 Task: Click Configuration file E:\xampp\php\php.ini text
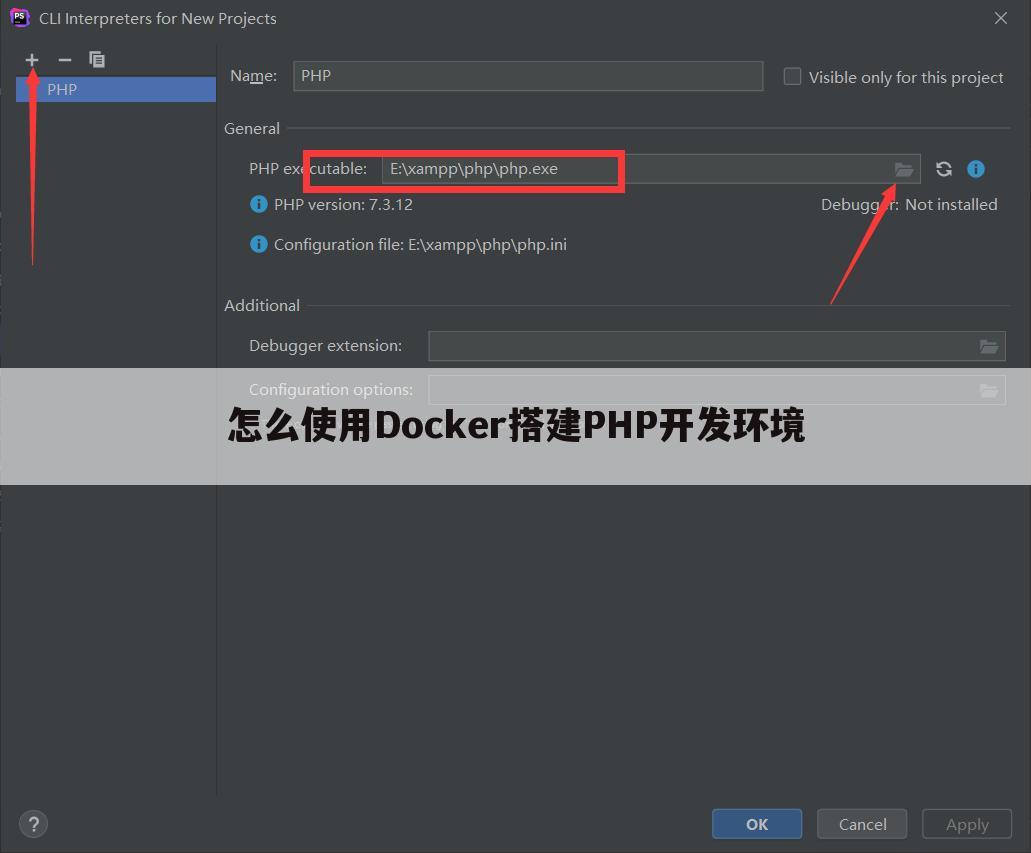(x=420, y=245)
